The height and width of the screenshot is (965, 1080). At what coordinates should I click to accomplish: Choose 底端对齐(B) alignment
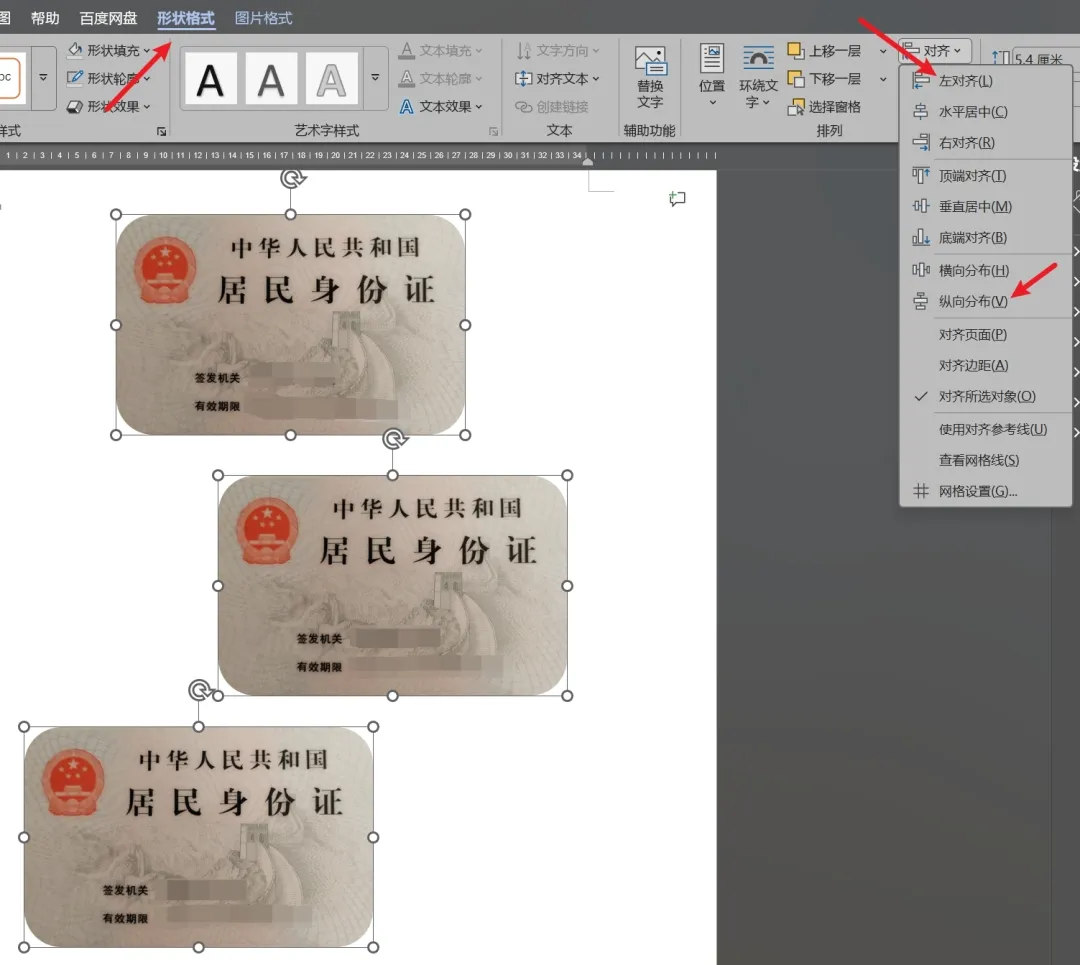pos(986,238)
